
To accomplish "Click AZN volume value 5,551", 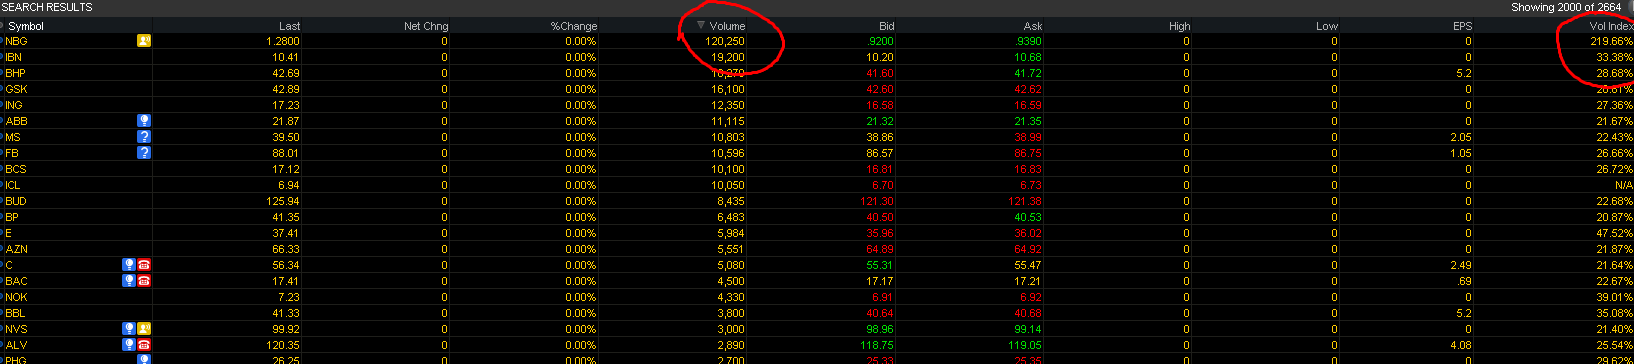I will (x=731, y=249).
